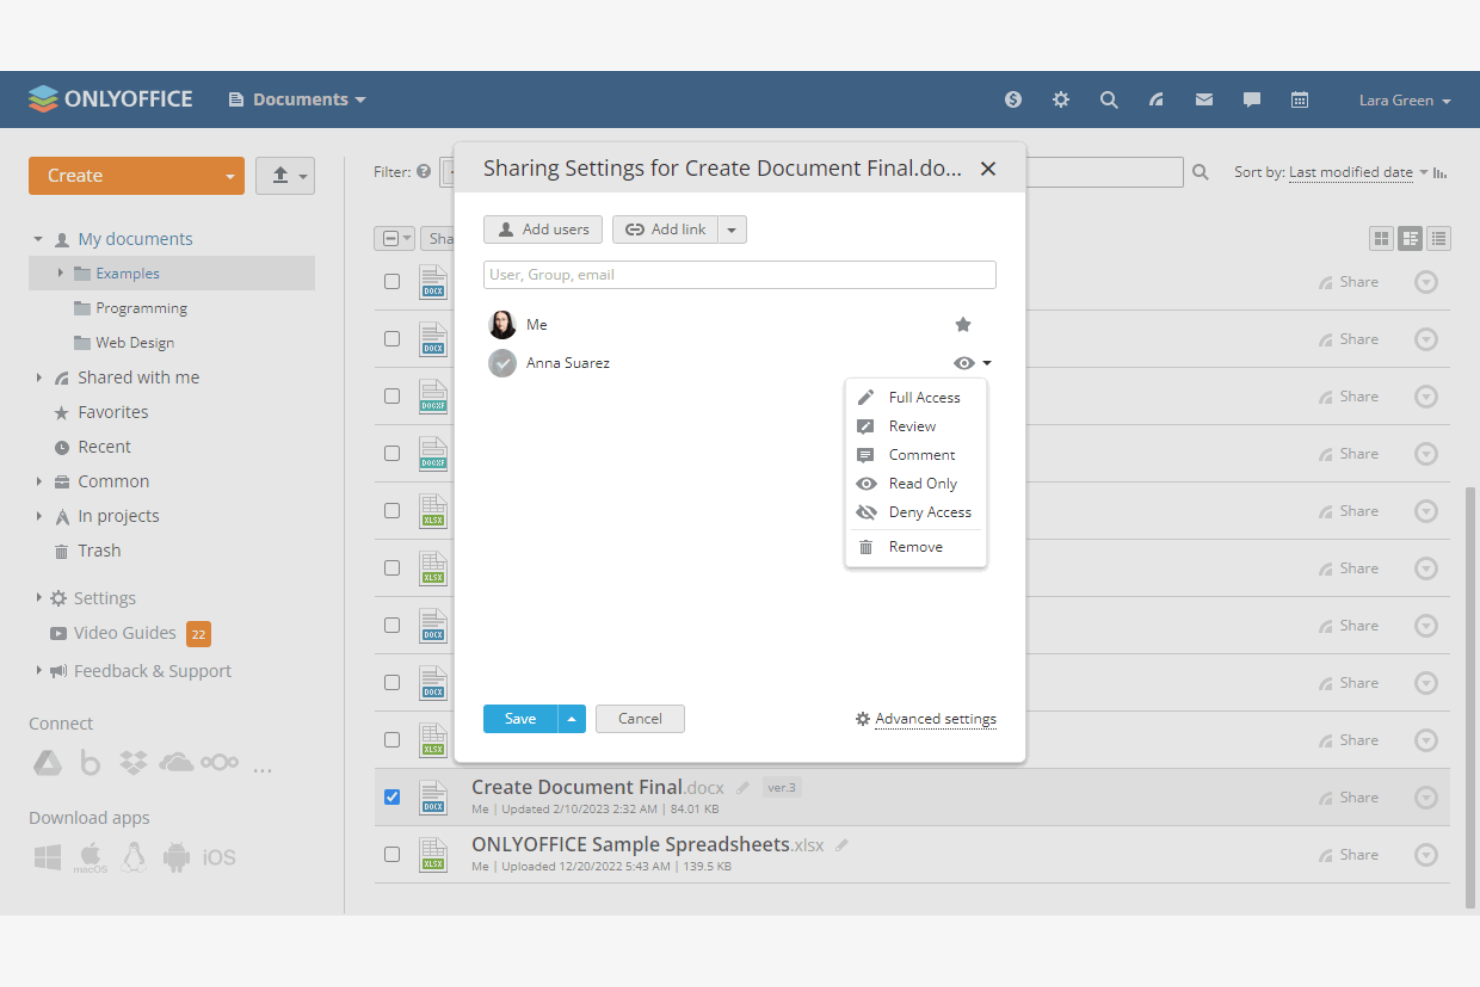Open the Feed icon in the top bar
Image resolution: width=1480 pixels, height=987 pixels.
pyautogui.click(x=1156, y=99)
